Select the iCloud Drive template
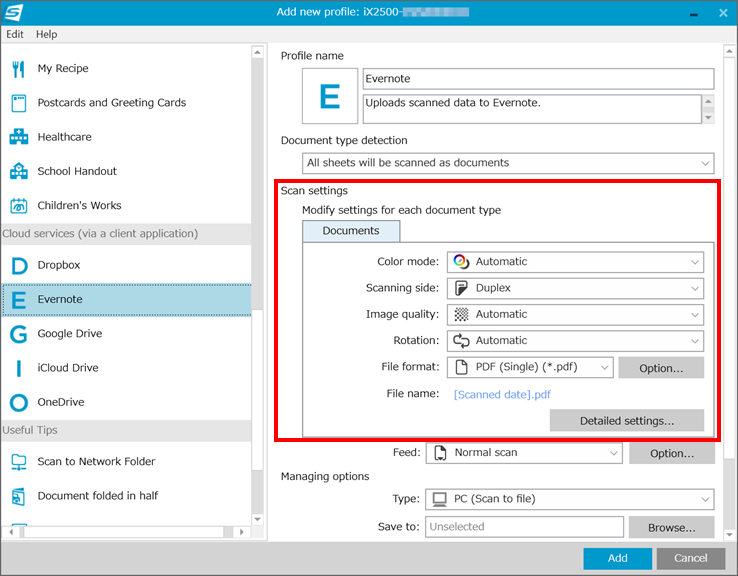Screen dimensions: 738x576 click(x=126, y=368)
